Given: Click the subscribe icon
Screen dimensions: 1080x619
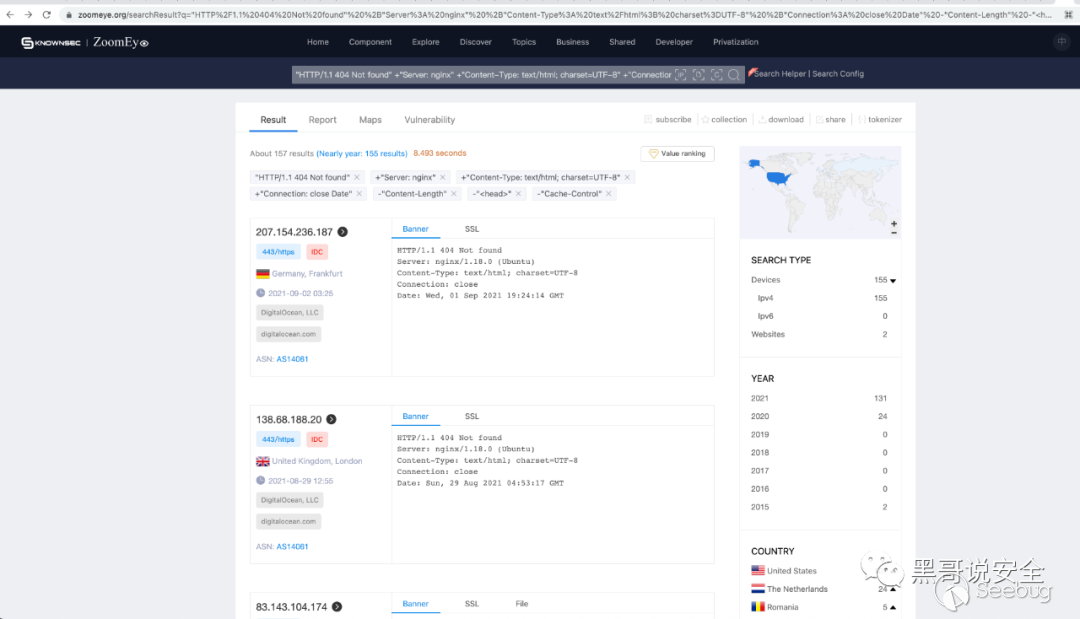Looking at the screenshot, I should pos(648,120).
